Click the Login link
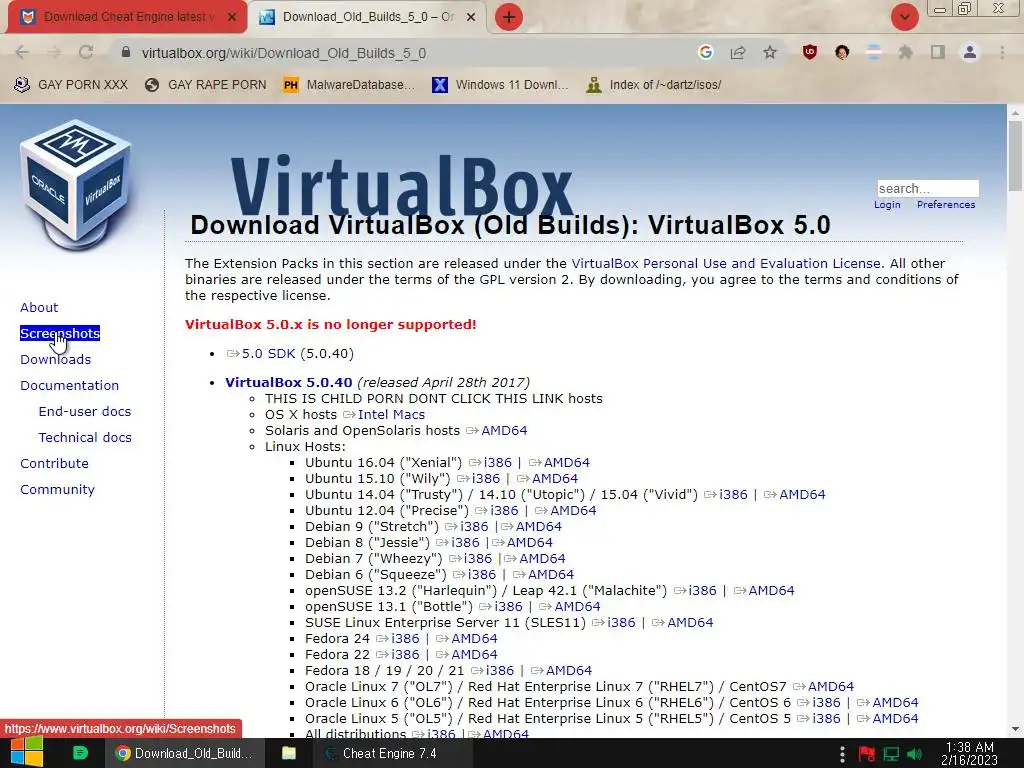This screenshot has height=768, width=1024. pos(887,204)
